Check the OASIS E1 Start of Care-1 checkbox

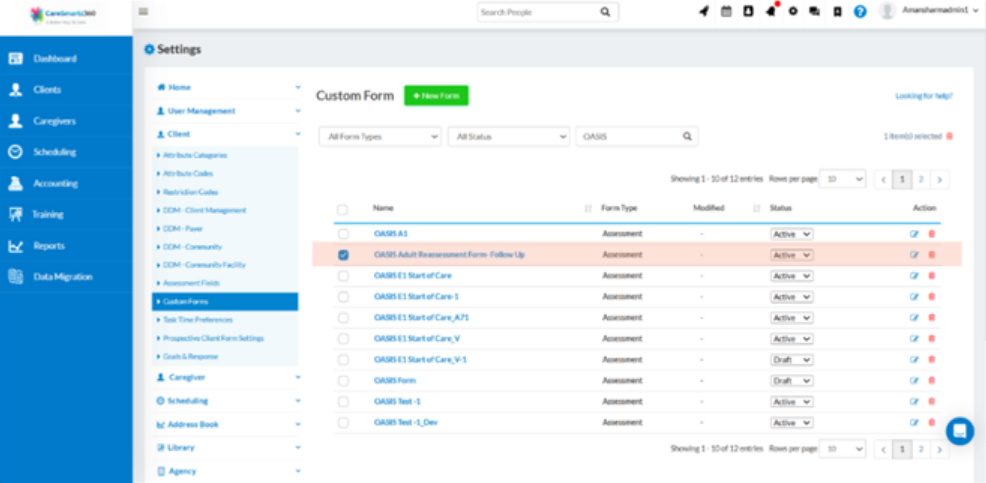pyautogui.click(x=343, y=297)
